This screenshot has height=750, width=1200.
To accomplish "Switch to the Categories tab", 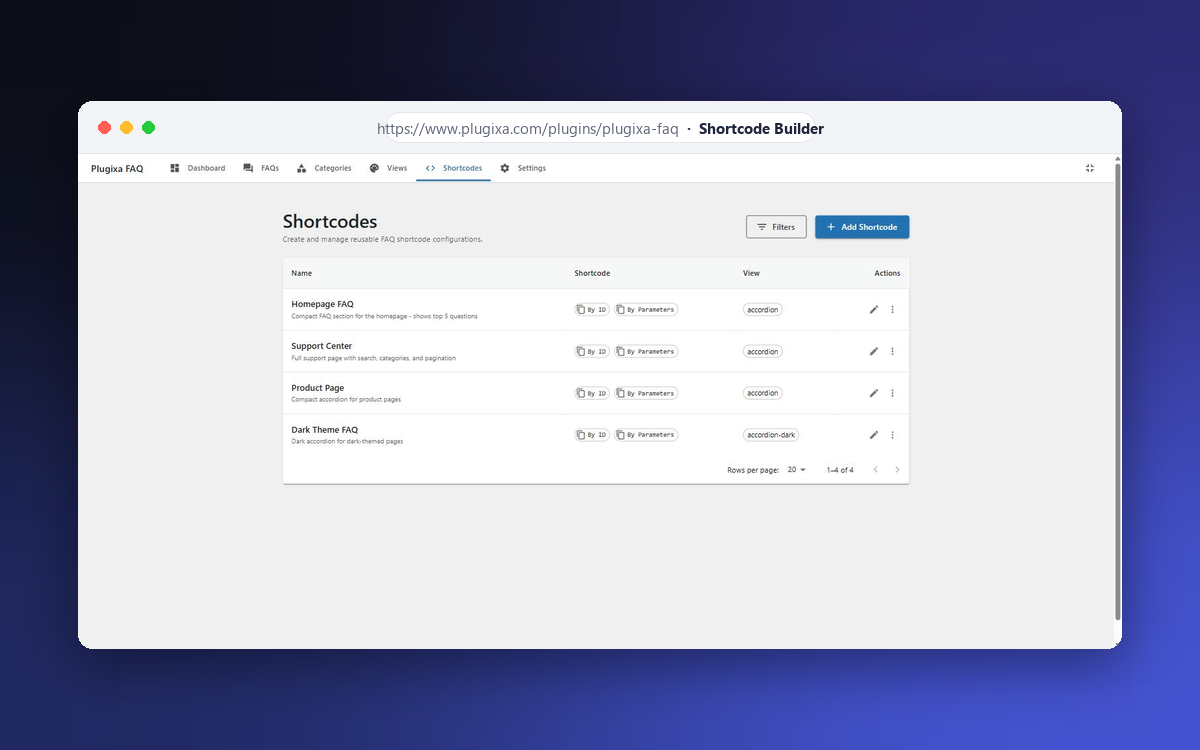I will tap(324, 168).
